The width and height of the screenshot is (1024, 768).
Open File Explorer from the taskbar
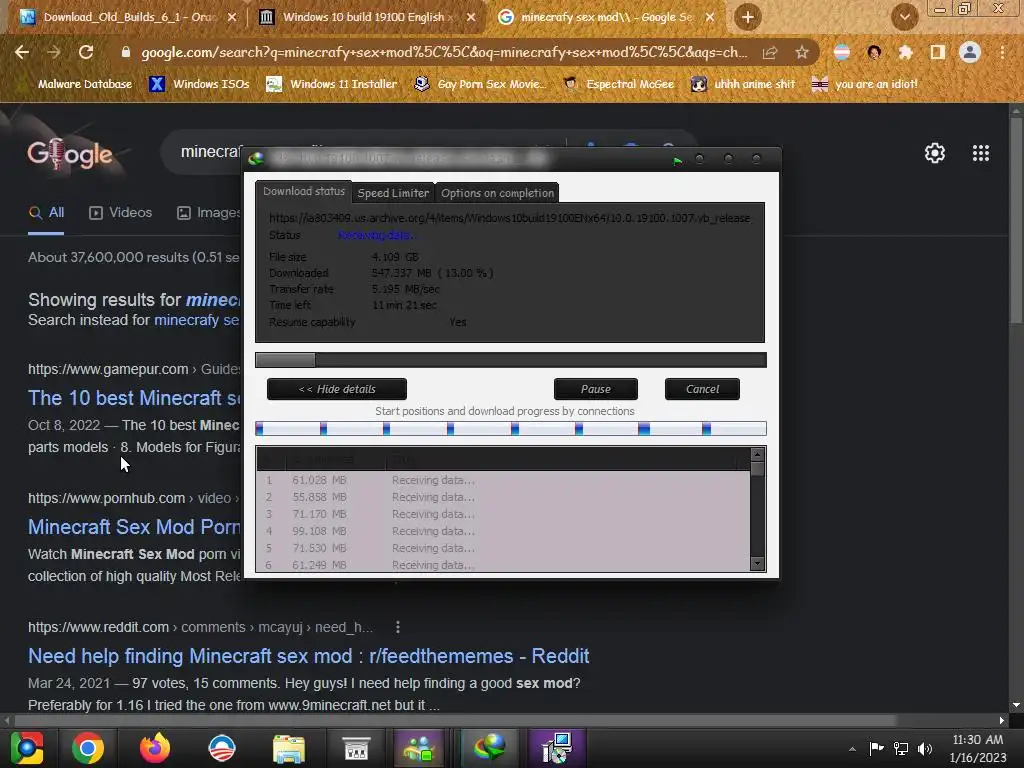pos(289,748)
